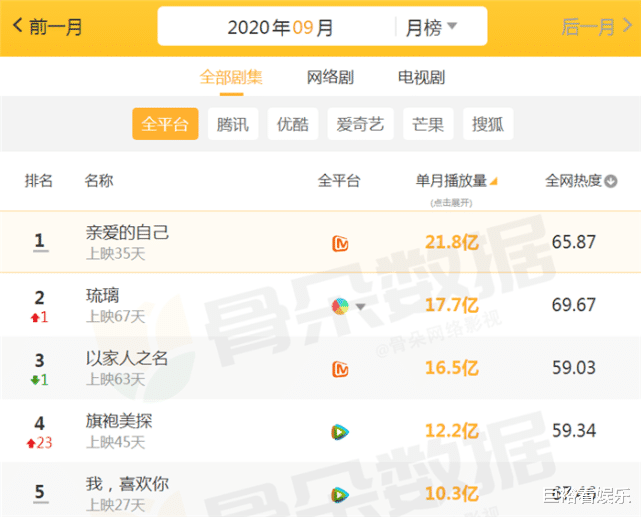Click rank up 23 indicator for 旗袍美探
Screen dimensions: 641x517
click(39, 443)
